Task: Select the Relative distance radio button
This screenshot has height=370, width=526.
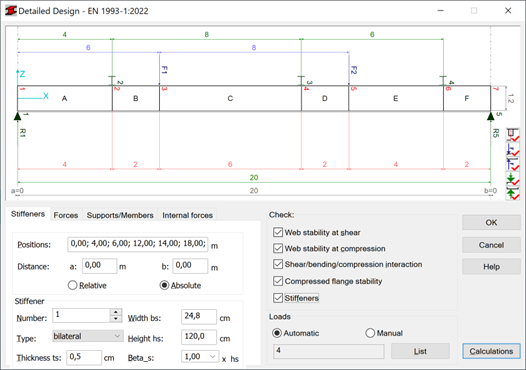Action: (72, 285)
